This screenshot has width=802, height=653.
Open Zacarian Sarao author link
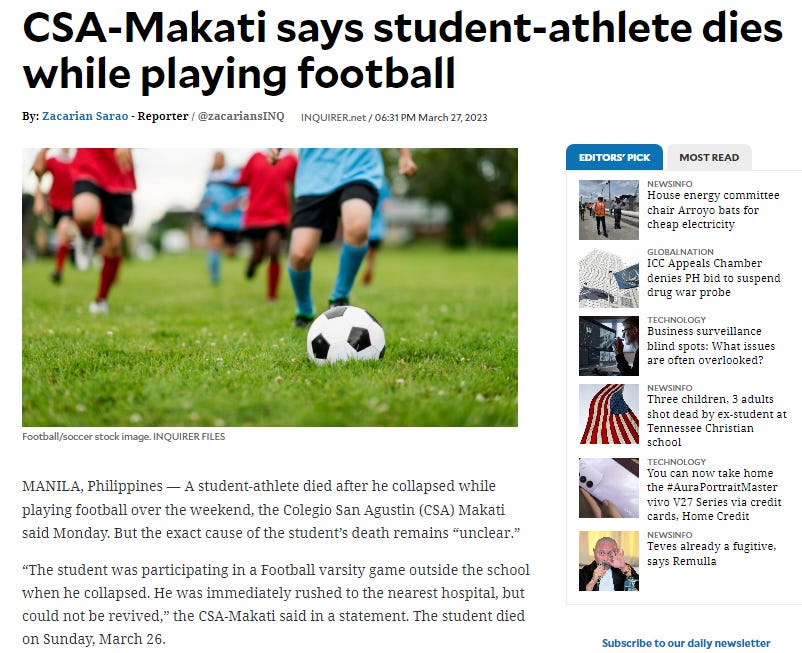tap(85, 116)
